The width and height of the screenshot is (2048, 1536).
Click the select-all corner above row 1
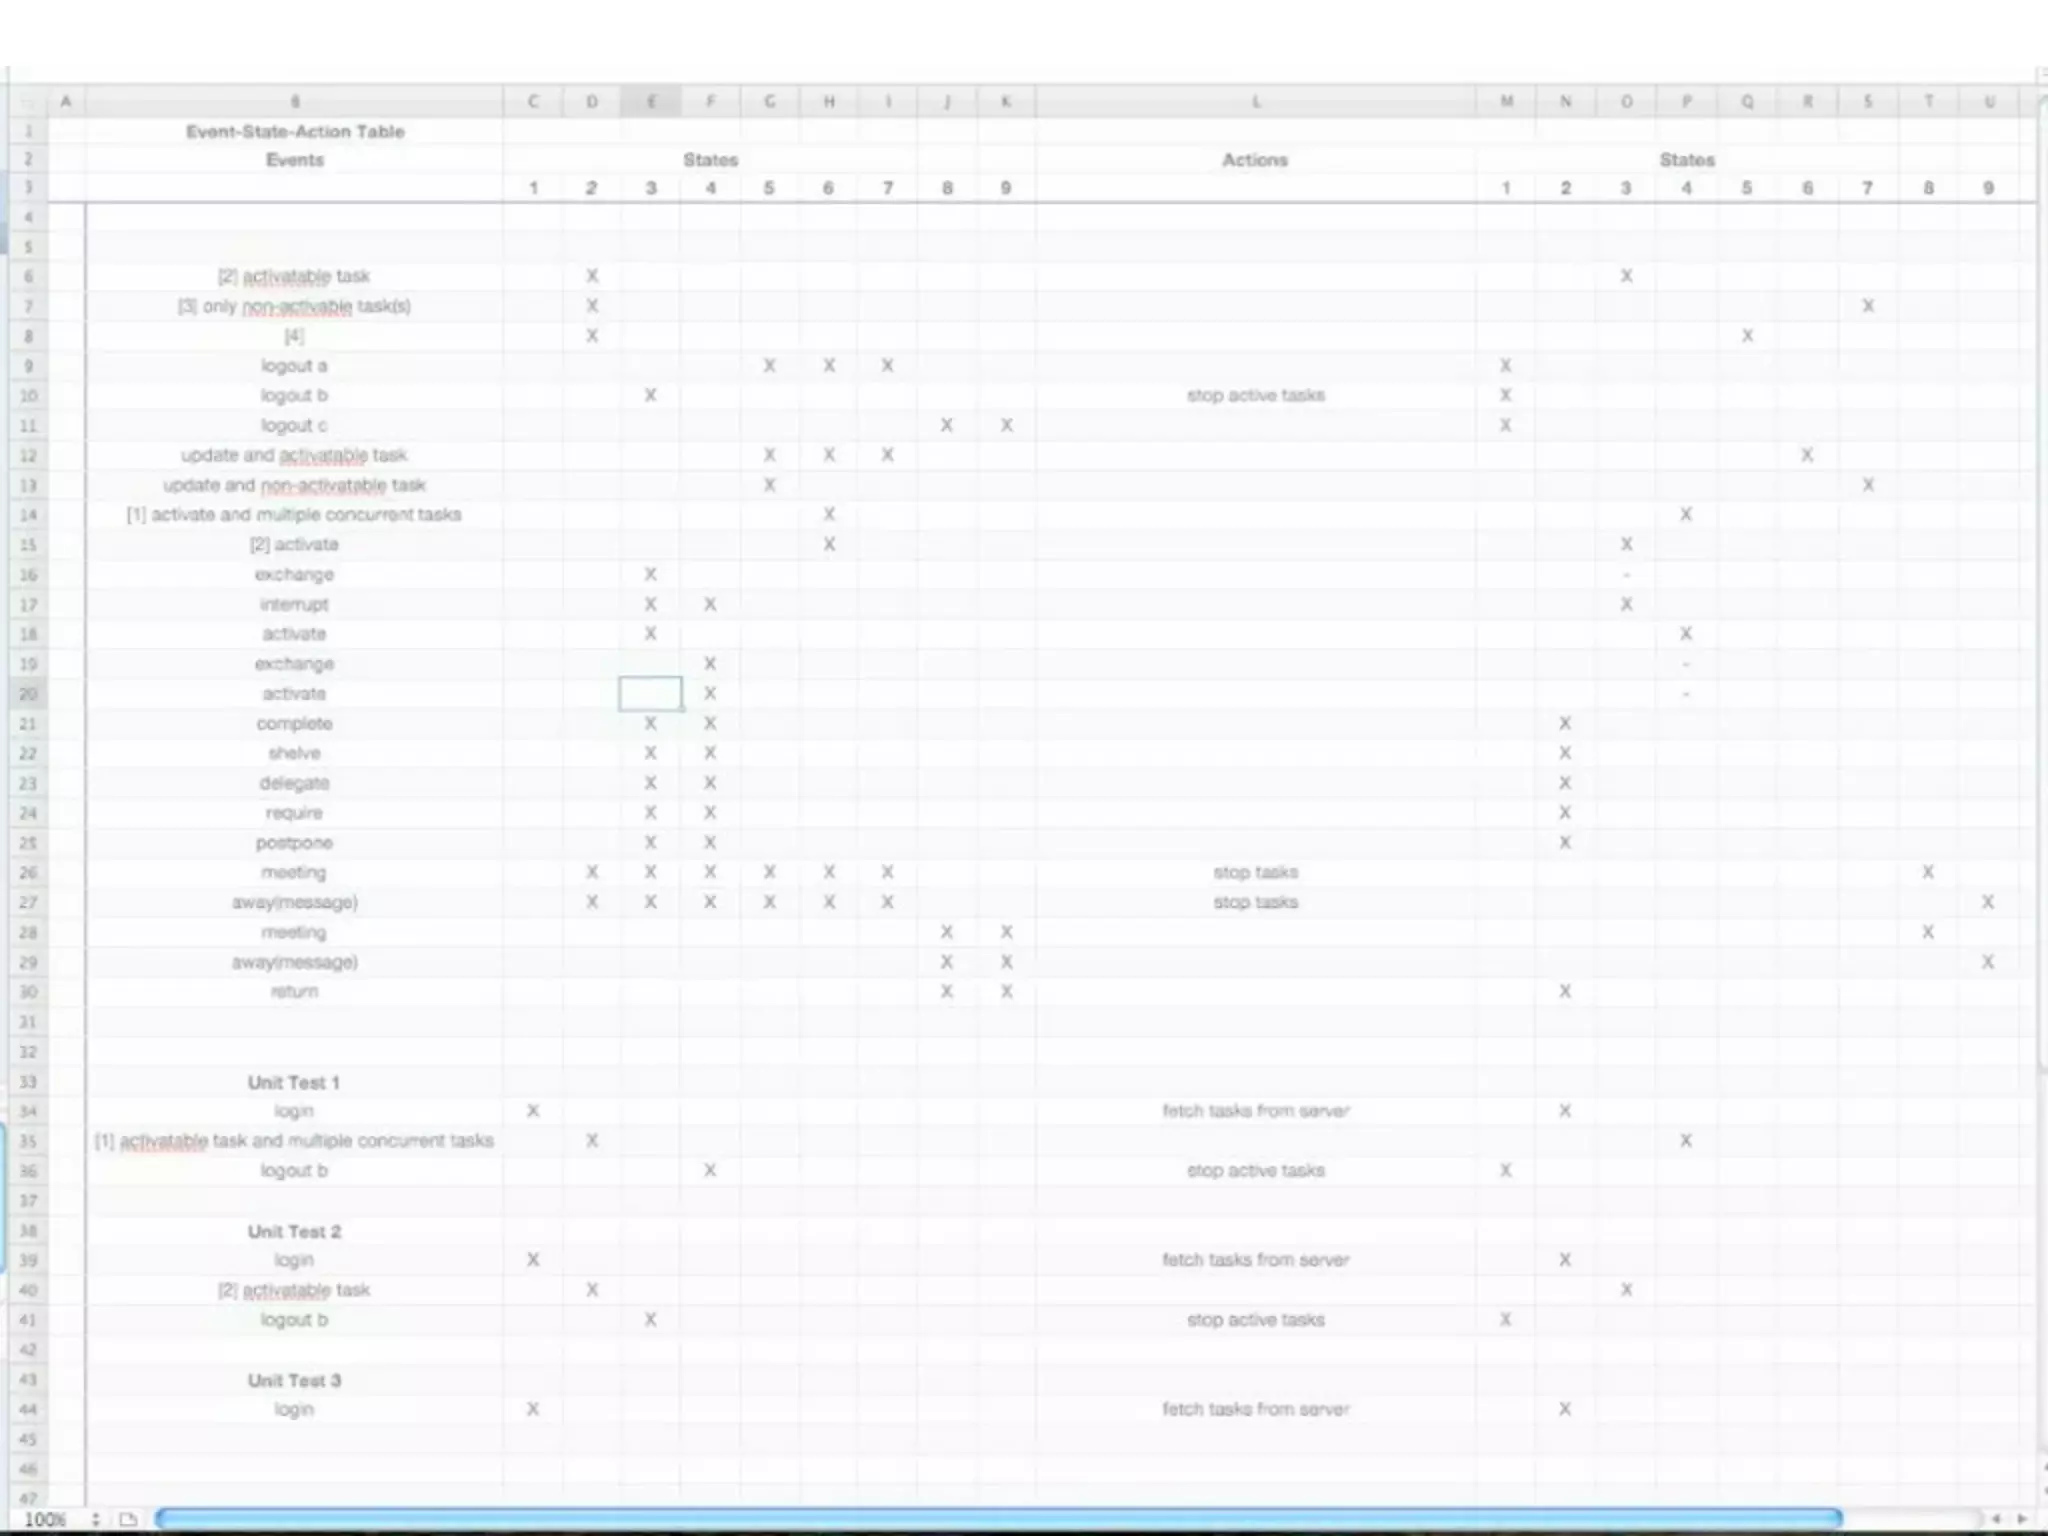coord(28,102)
